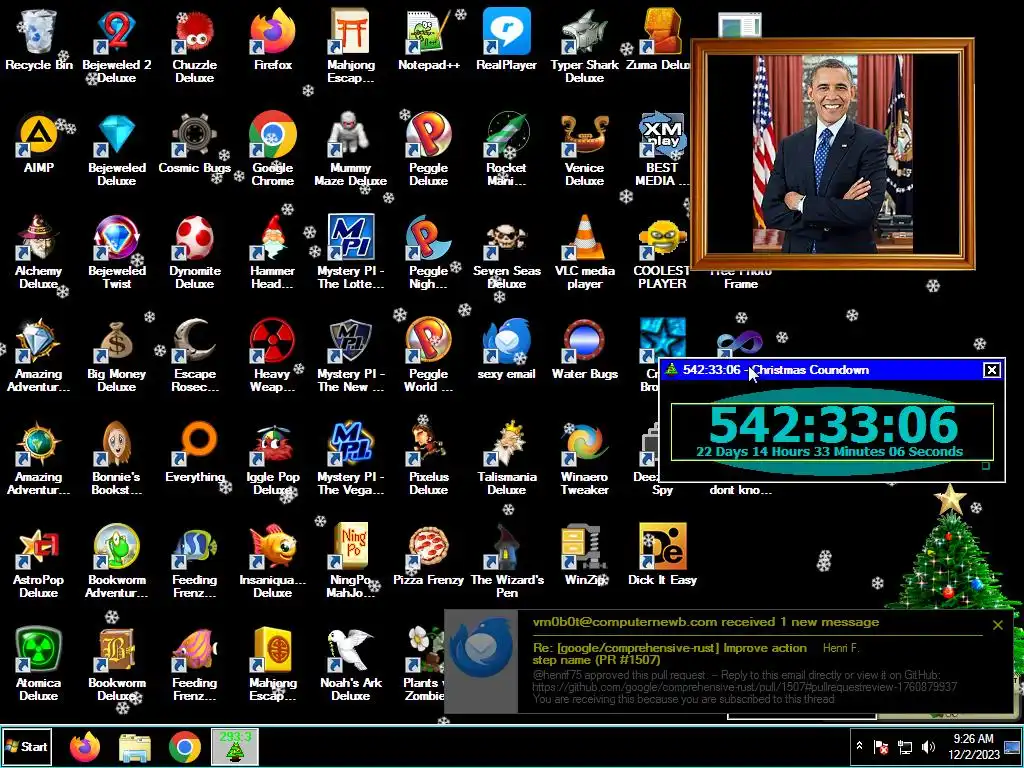Screen dimensions: 1024x768
Task: Open Chuzzle Deluxe desktop shortcut
Action: tap(195, 44)
